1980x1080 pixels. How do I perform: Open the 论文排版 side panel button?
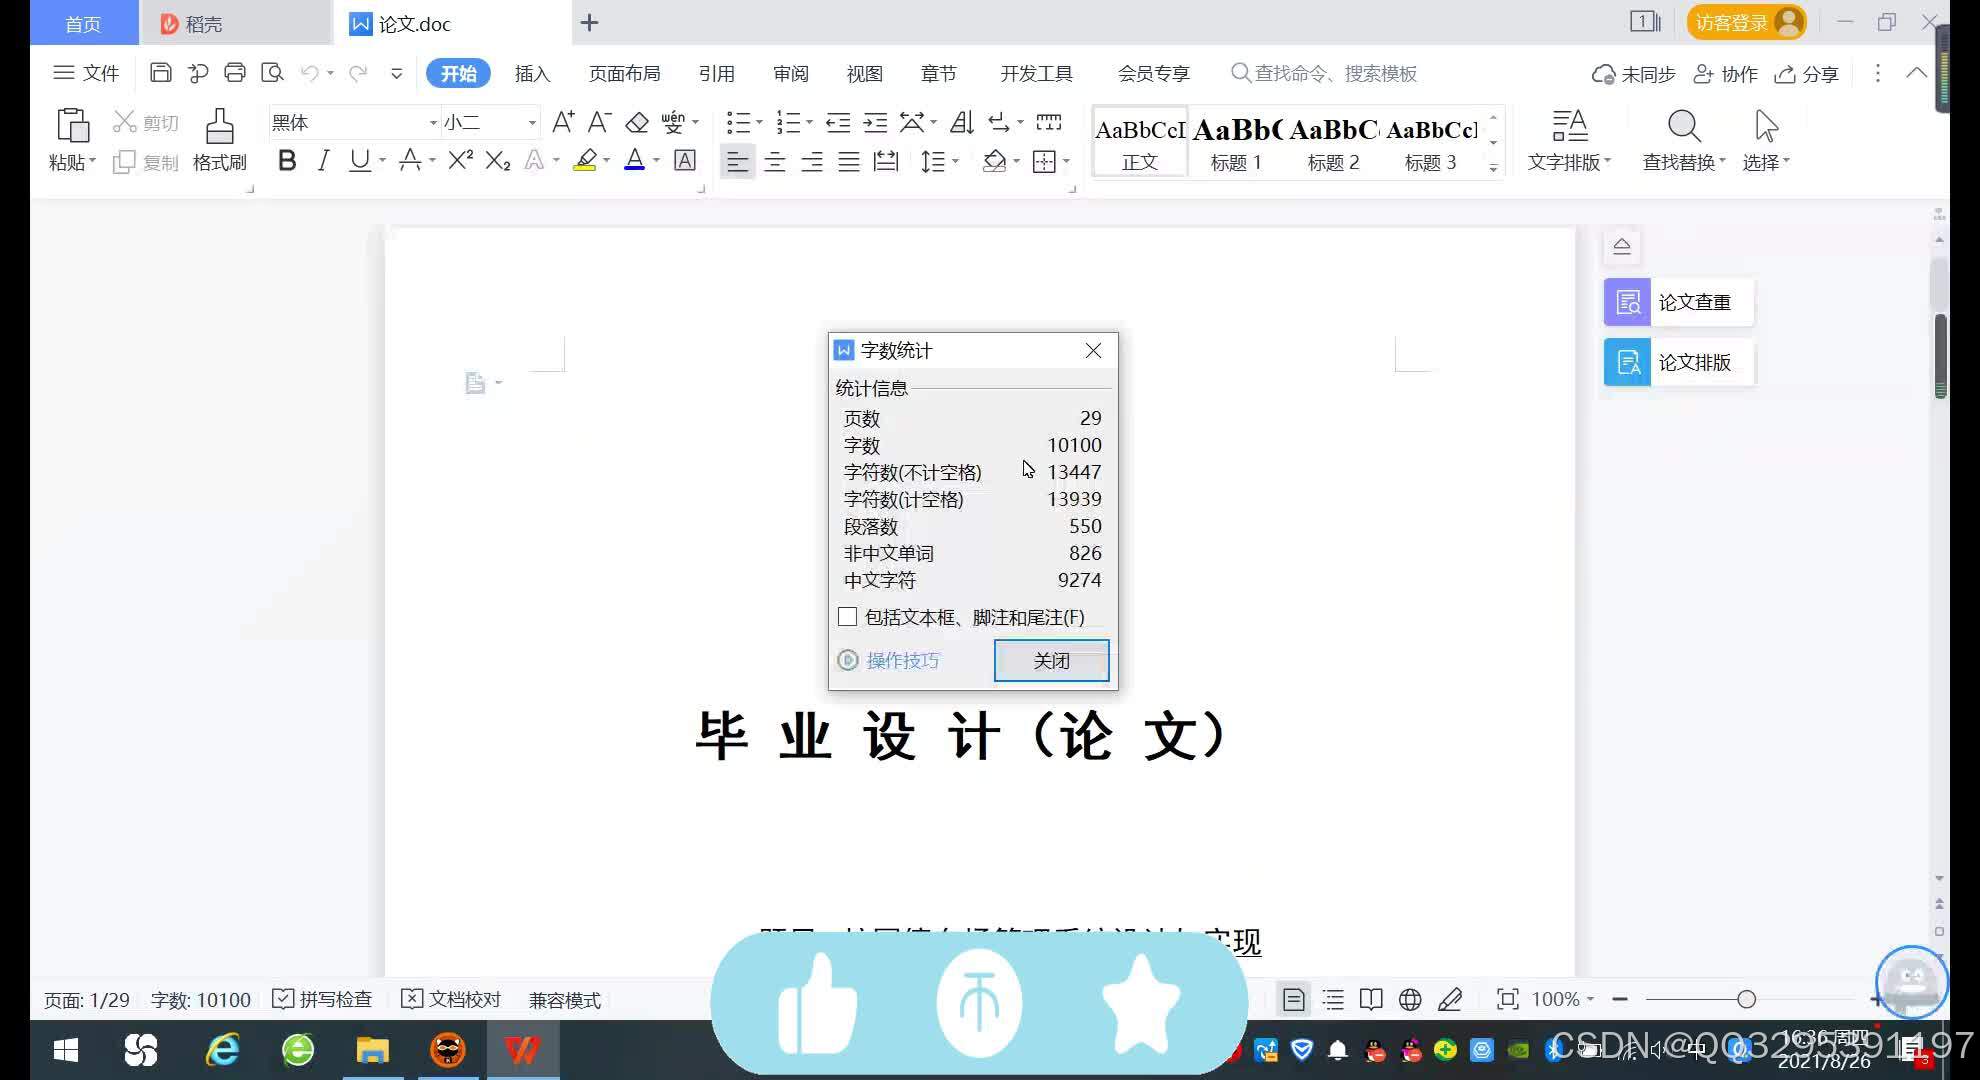(x=1679, y=362)
